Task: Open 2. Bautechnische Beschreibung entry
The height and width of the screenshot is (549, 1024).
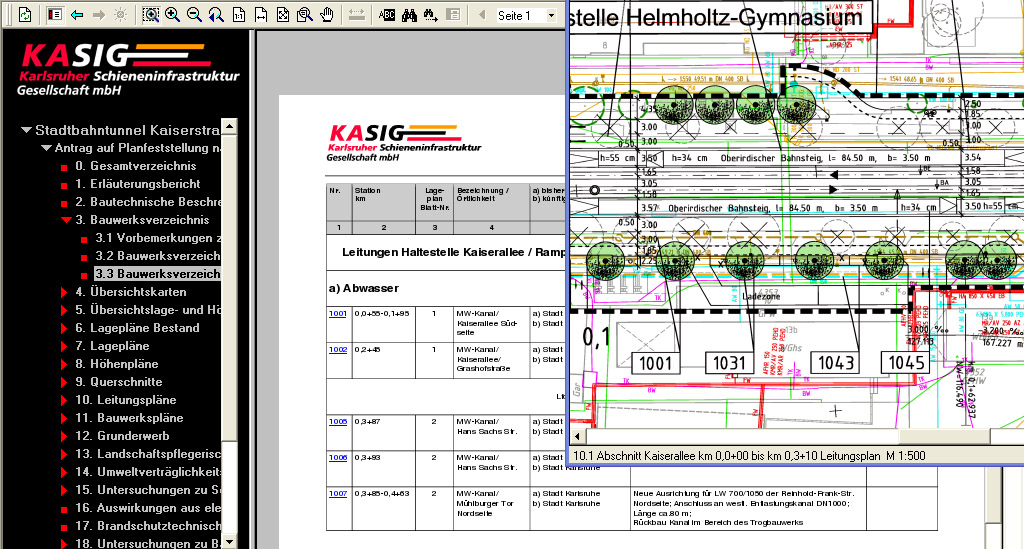Action: pos(148,202)
